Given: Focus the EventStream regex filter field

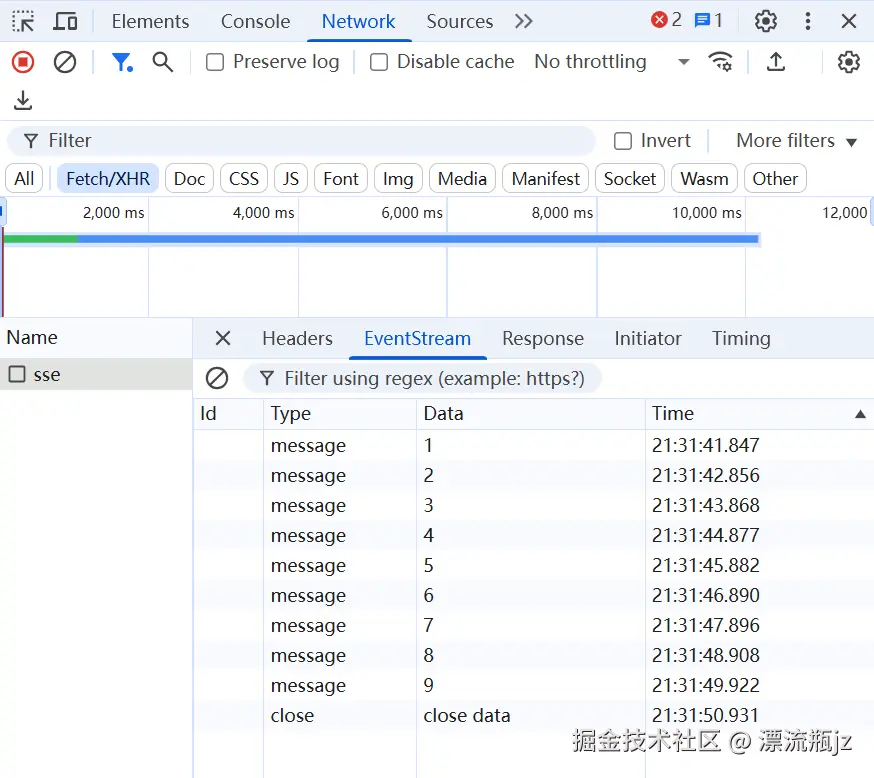Looking at the screenshot, I should pos(423,378).
